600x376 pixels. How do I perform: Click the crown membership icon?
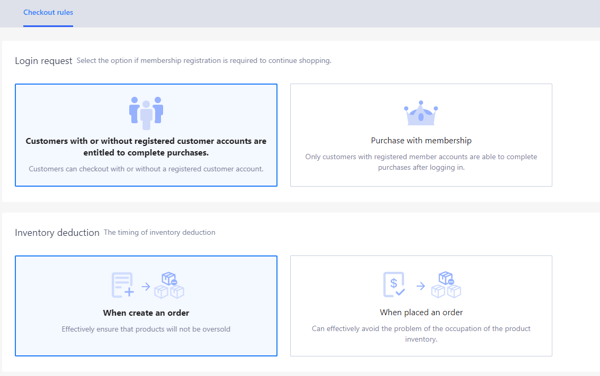tap(421, 113)
